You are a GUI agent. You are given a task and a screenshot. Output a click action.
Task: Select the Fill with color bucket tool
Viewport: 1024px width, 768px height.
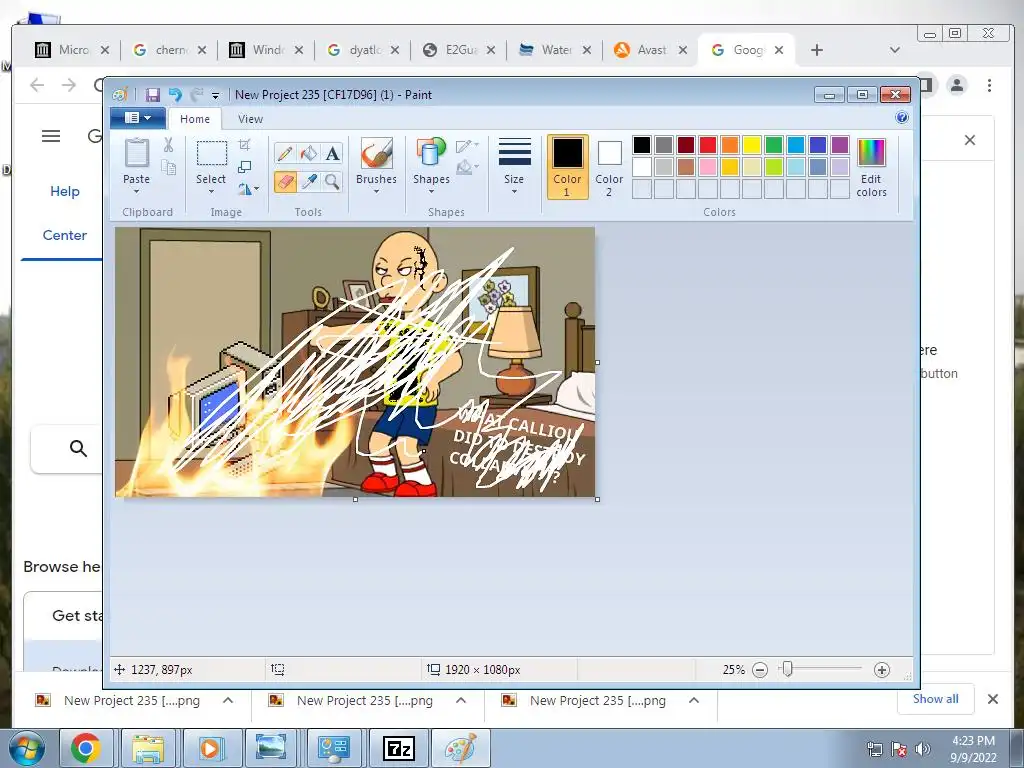308,153
